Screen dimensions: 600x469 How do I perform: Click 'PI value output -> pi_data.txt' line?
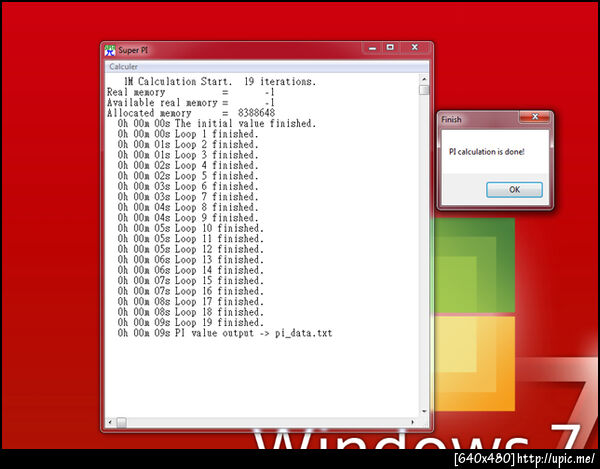click(x=225, y=333)
